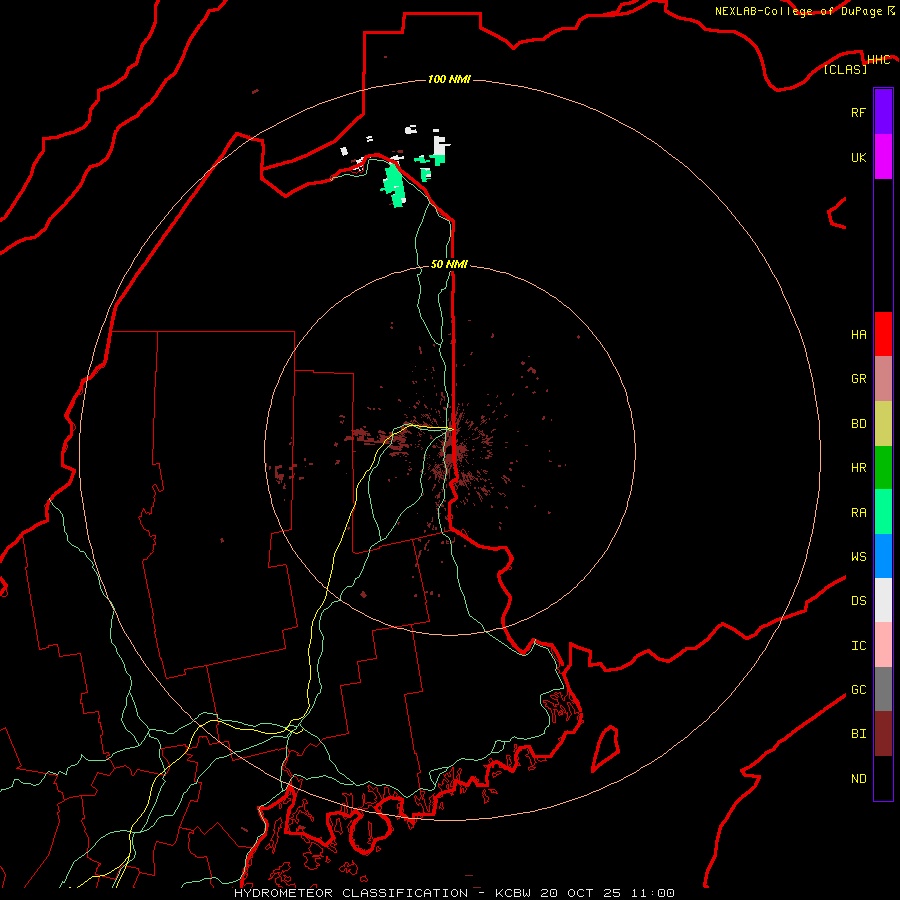Click the large green rain echo
900x900 pixels.
point(394,184)
